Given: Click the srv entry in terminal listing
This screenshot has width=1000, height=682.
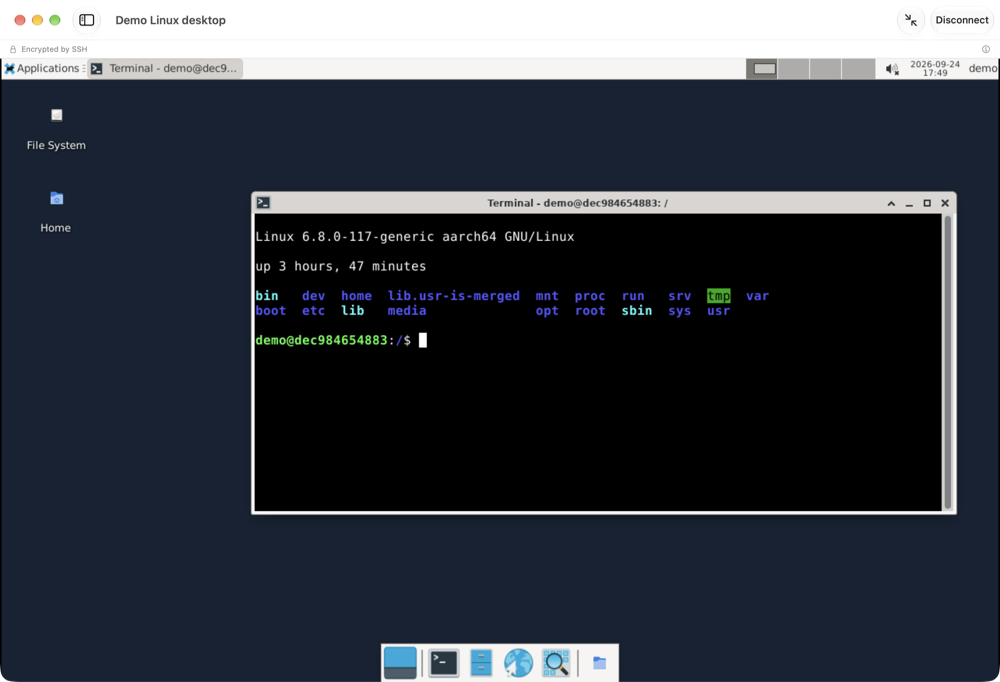Looking at the screenshot, I should (680, 296).
